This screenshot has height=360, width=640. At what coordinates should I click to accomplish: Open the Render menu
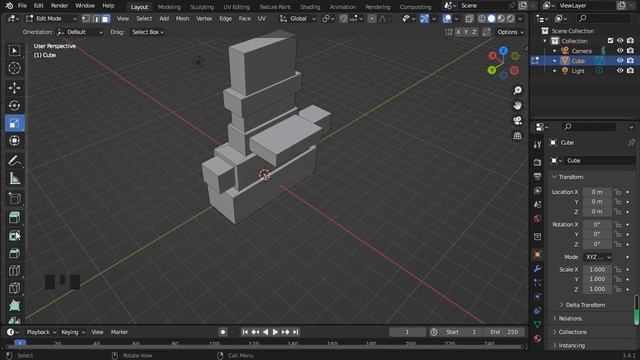pos(59,6)
